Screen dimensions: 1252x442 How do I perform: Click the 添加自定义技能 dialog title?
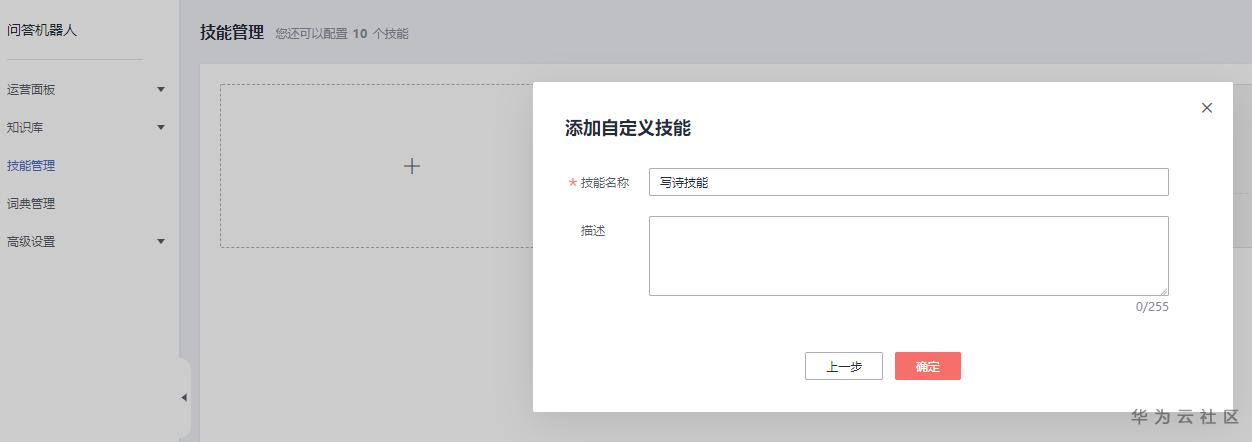pyautogui.click(x=627, y=128)
